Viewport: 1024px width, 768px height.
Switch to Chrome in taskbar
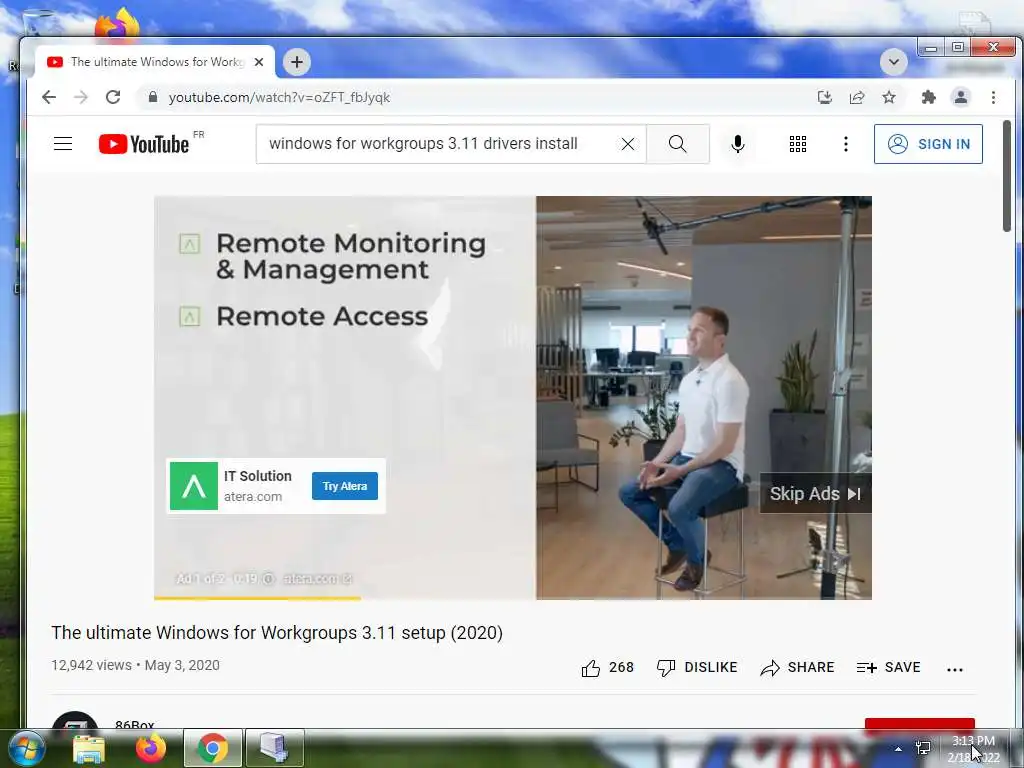tap(212, 749)
